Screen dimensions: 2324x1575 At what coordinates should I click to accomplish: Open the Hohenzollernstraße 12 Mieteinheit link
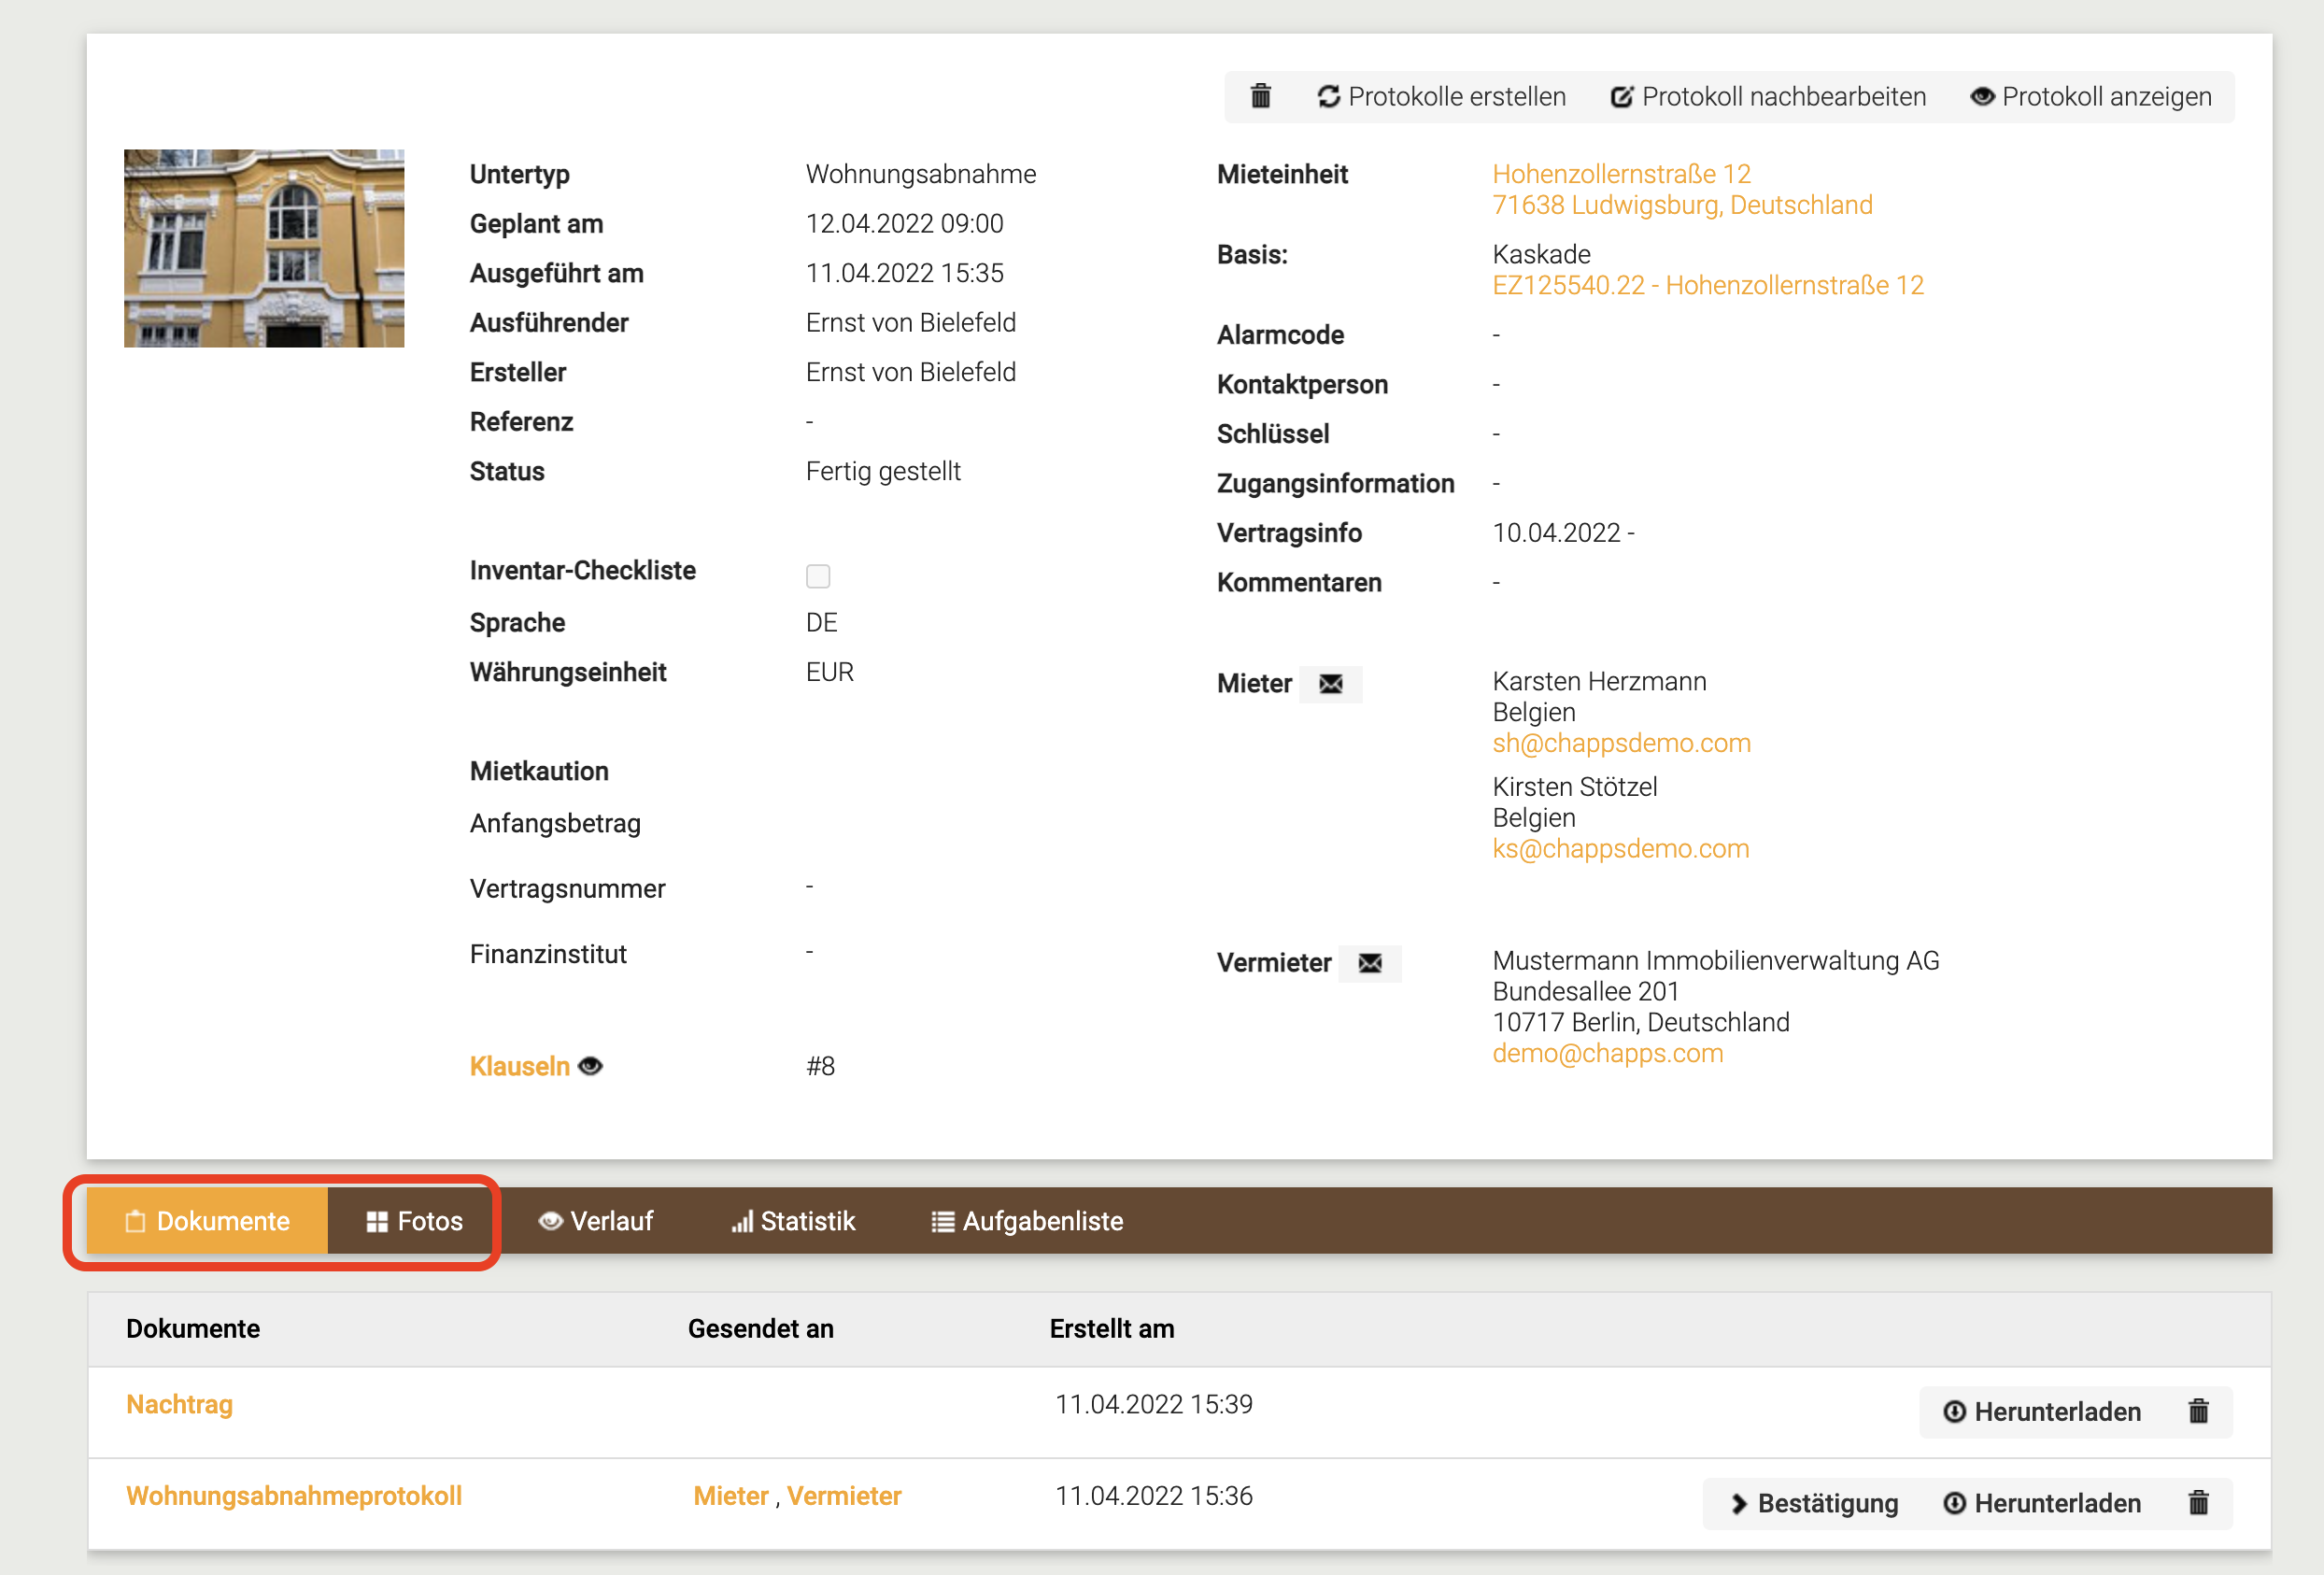point(1620,174)
